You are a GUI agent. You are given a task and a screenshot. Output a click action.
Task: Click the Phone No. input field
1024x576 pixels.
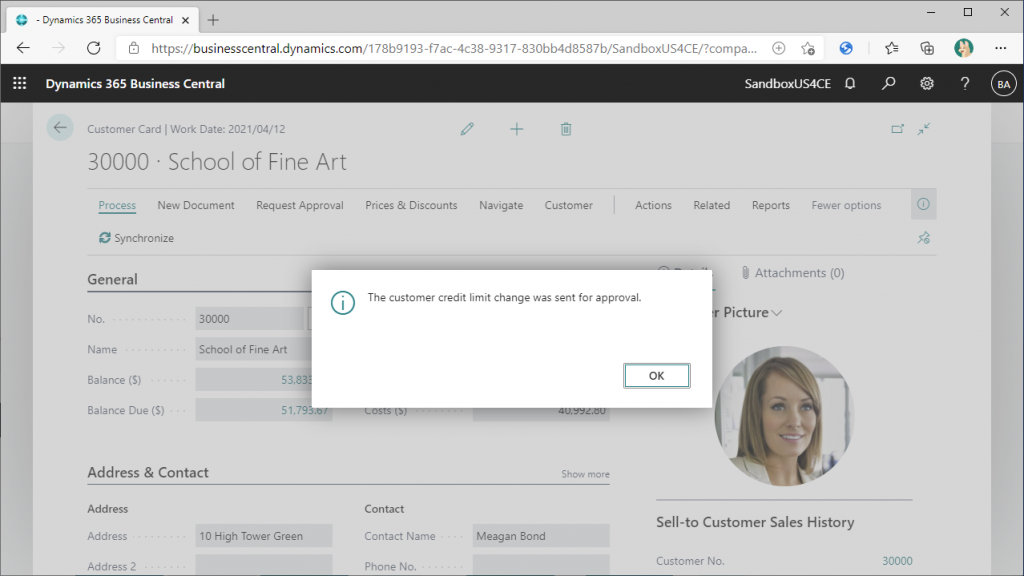point(541,566)
